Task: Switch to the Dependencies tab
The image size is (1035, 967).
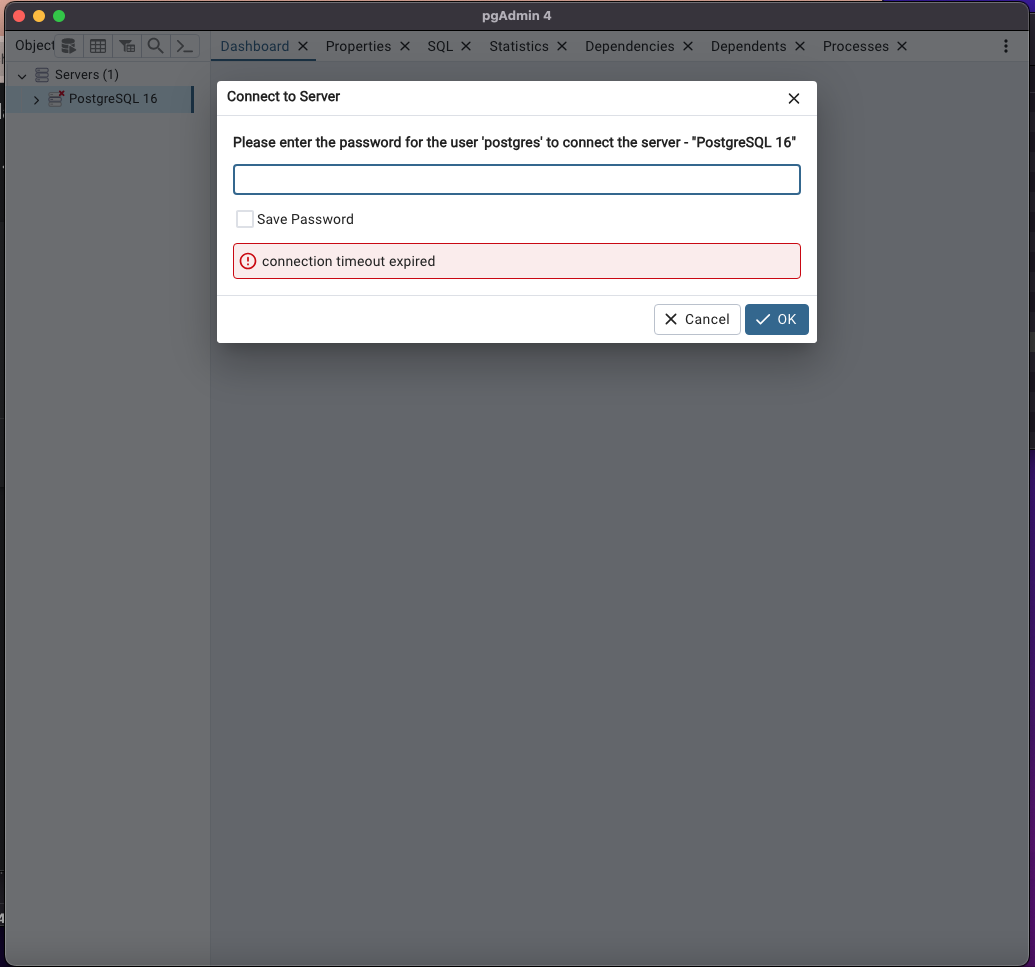Action: pos(629,45)
